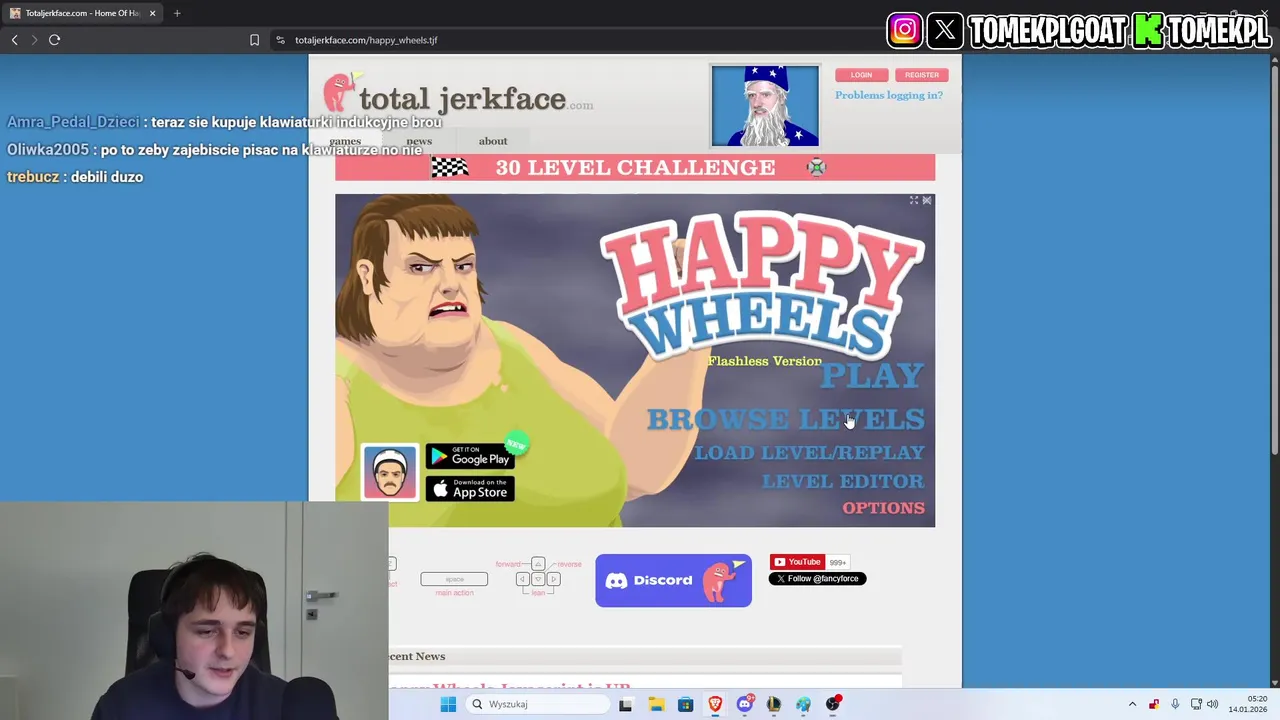1280x720 pixels.
Task: Click the browser forward arrow
Action: (x=33, y=40)
